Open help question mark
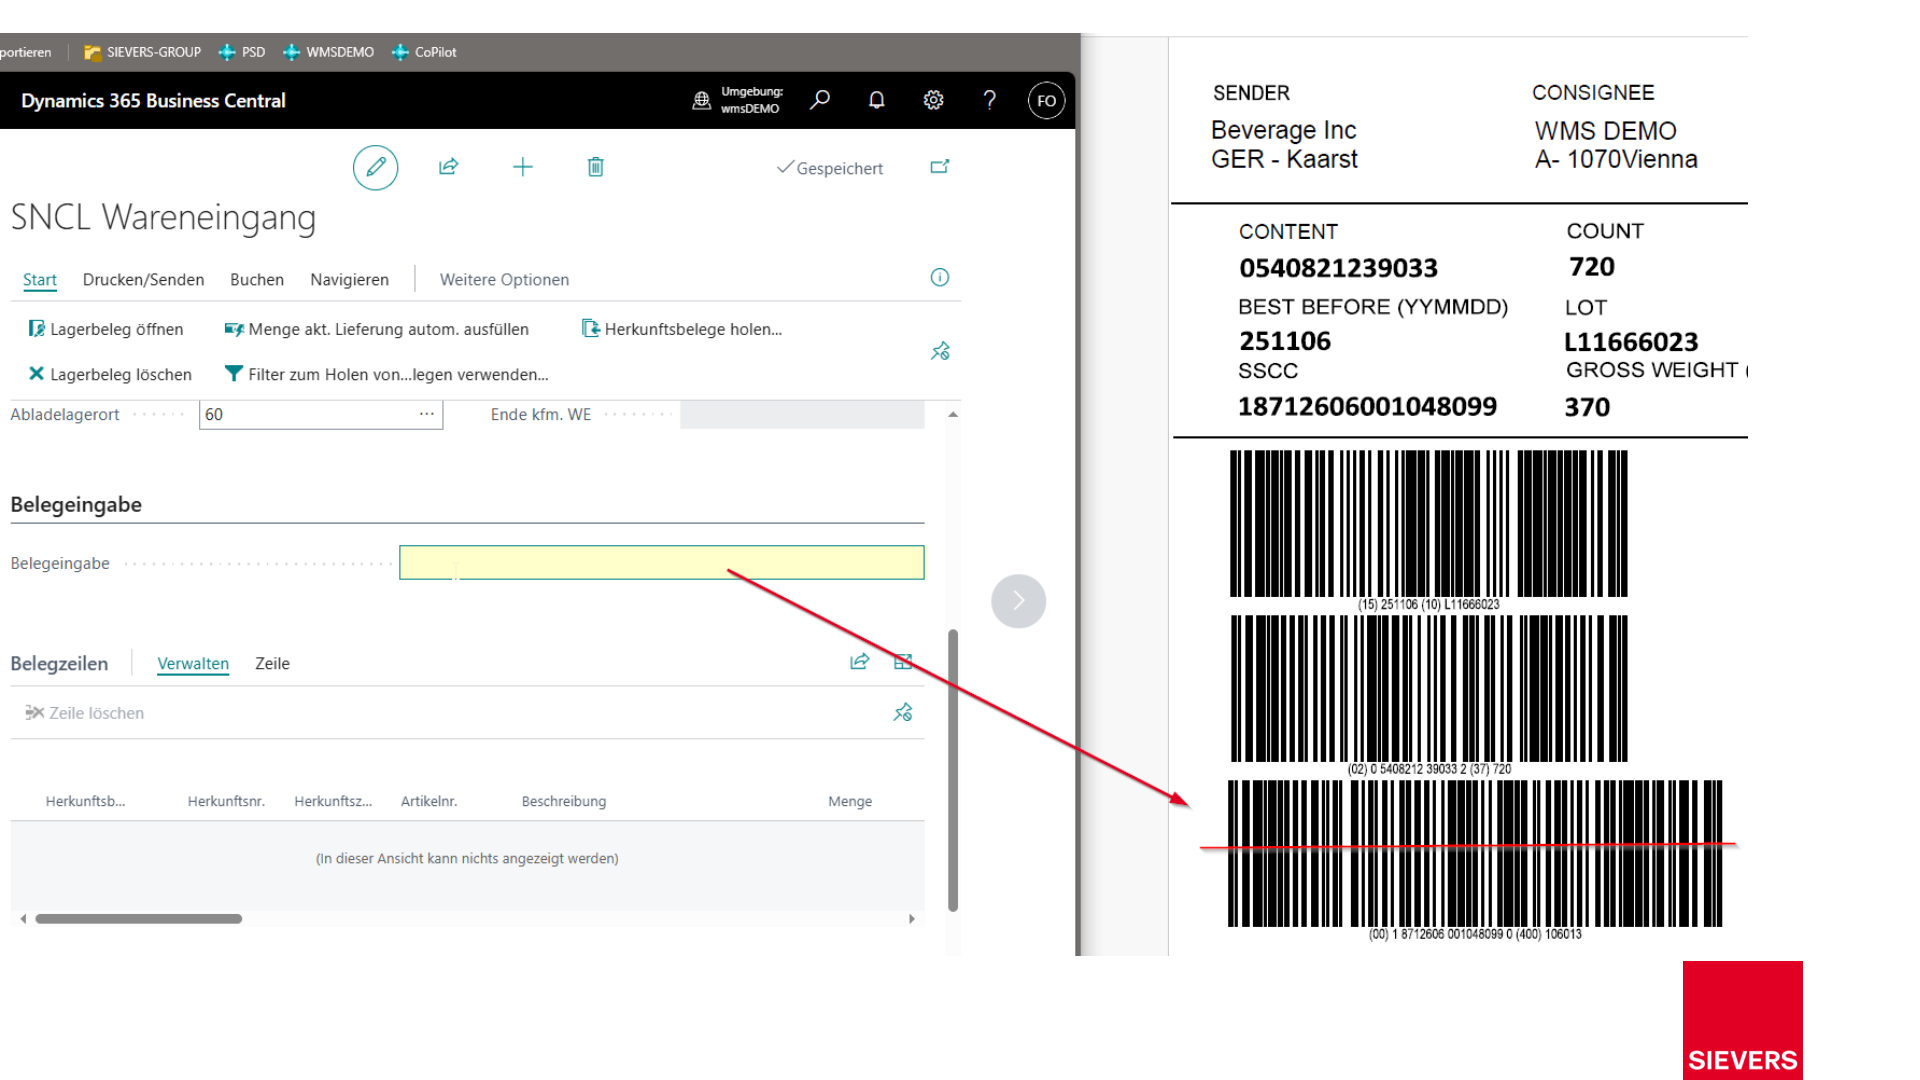Image resolution: width=1920 pixels, height=1080 pixels. (989, 100)
